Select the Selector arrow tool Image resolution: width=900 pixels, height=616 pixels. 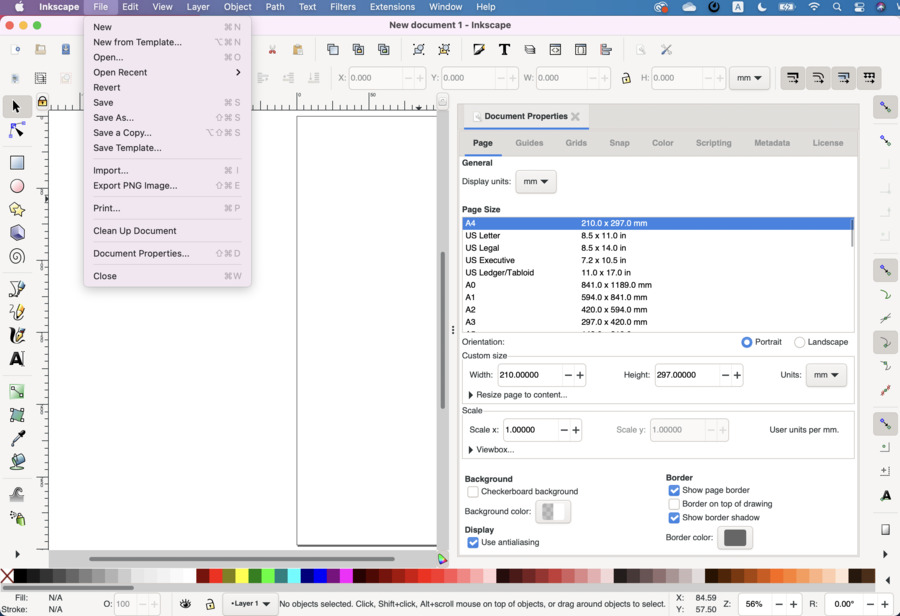(x=17, y=107)
